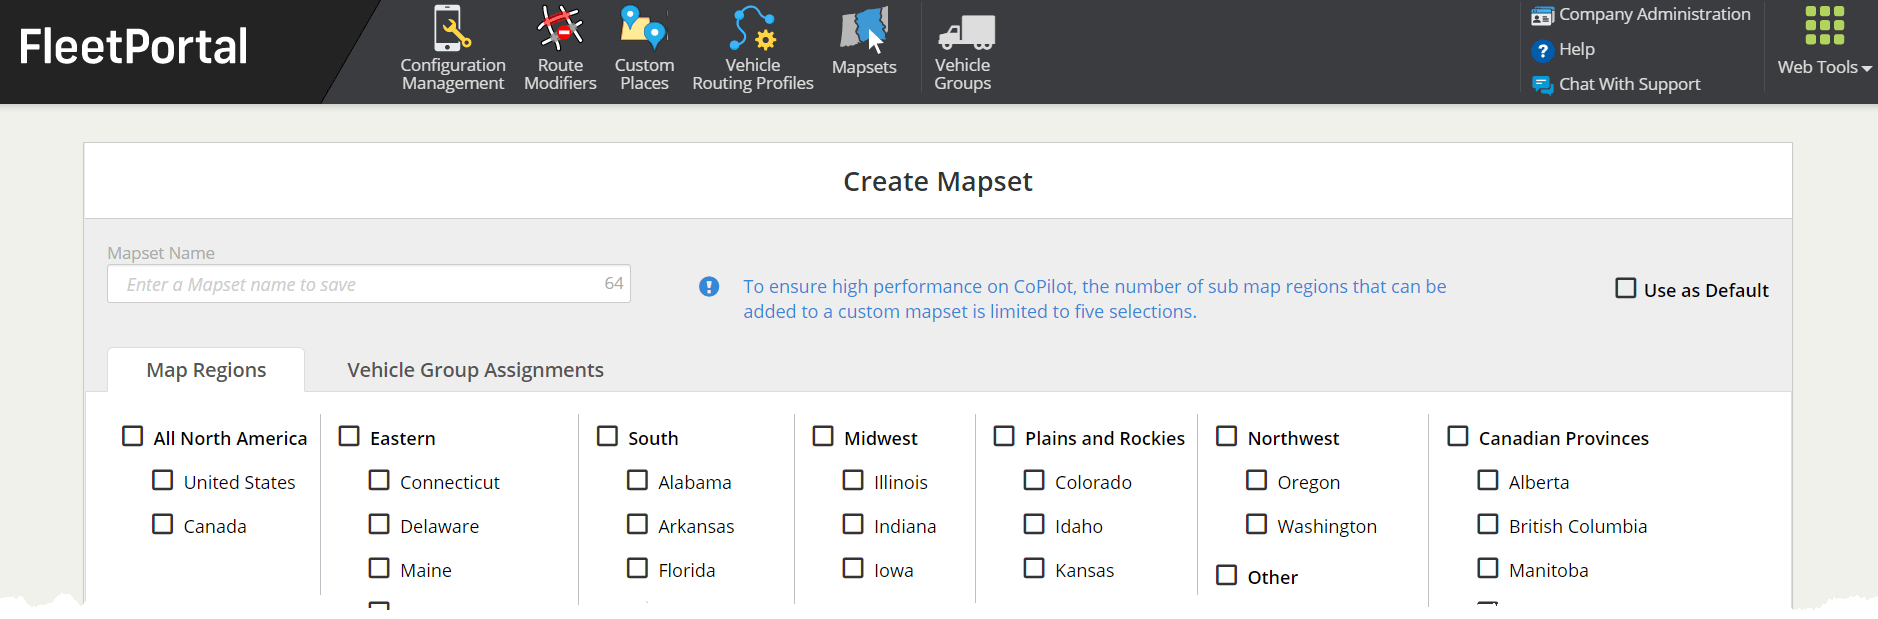Check Washington
This screenshot has width=1878, height=619.
click(1257, 524)
